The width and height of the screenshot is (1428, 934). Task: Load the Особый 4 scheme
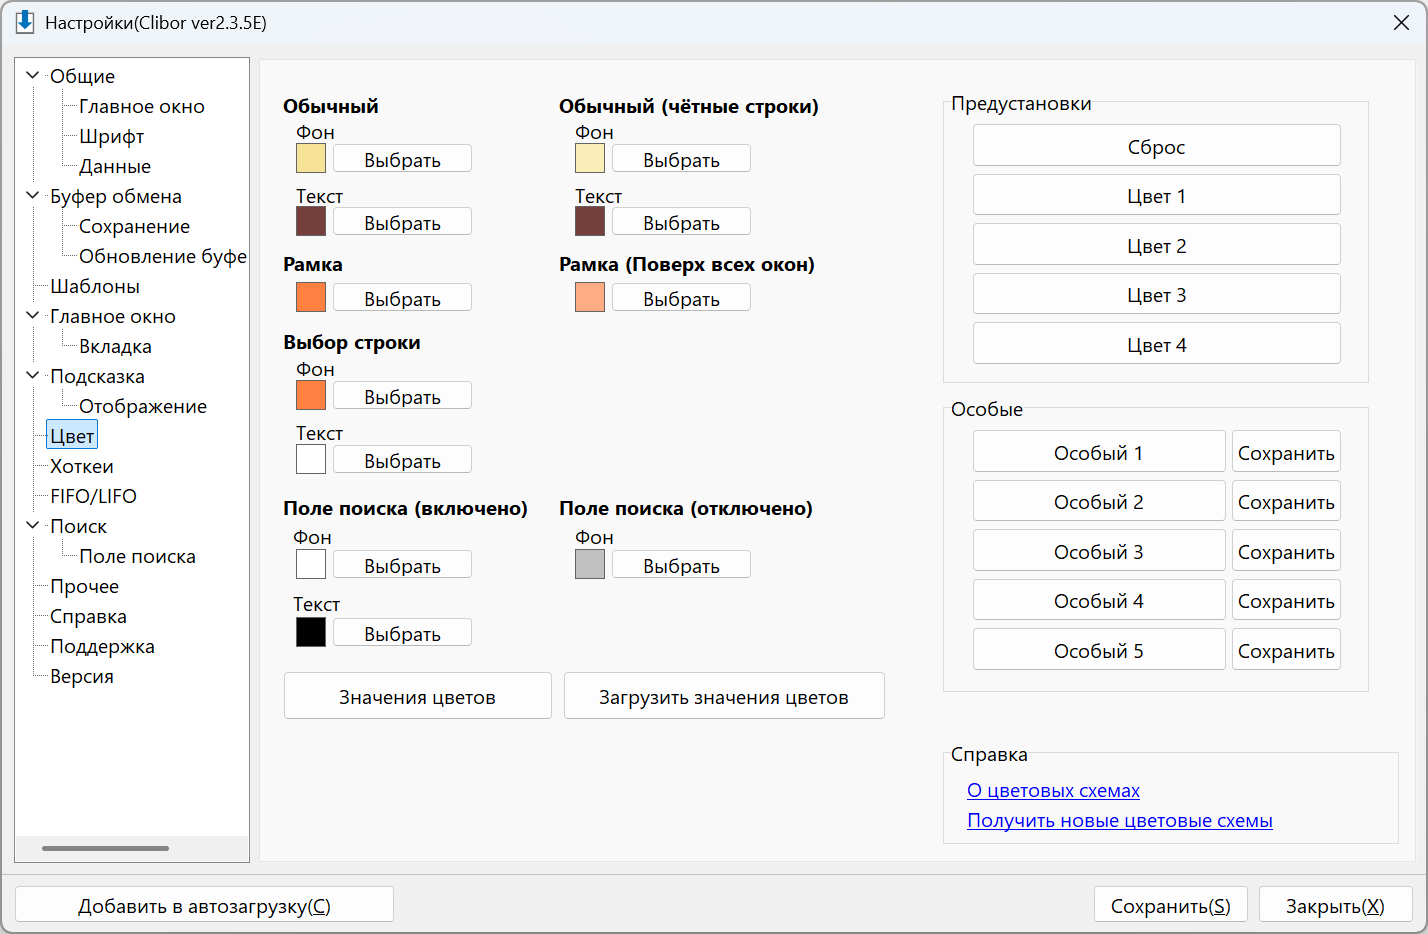[1098, 600]
